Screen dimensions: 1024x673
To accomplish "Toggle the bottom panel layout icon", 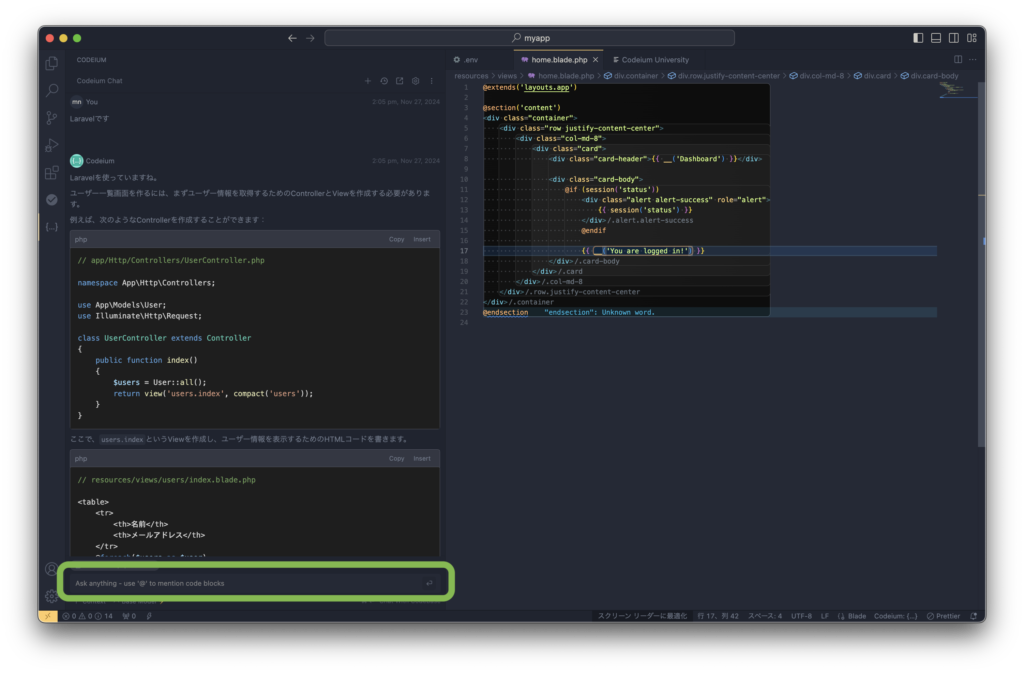I will tap(936, 38).
